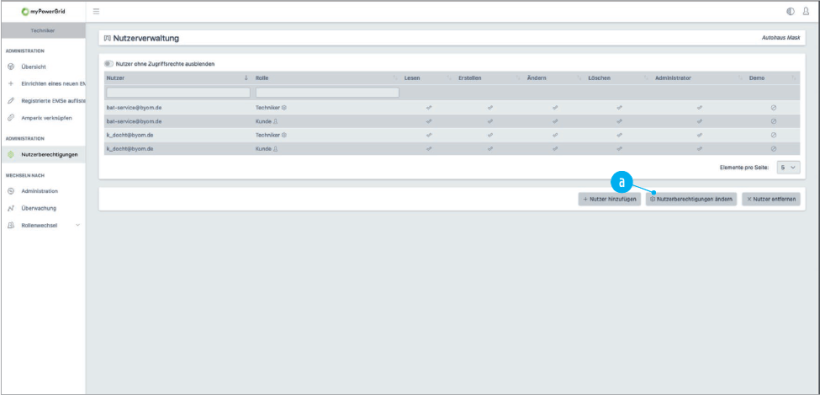Sort table by the Nutzer column arrow

pyautogui.click(x=246, y=78)
